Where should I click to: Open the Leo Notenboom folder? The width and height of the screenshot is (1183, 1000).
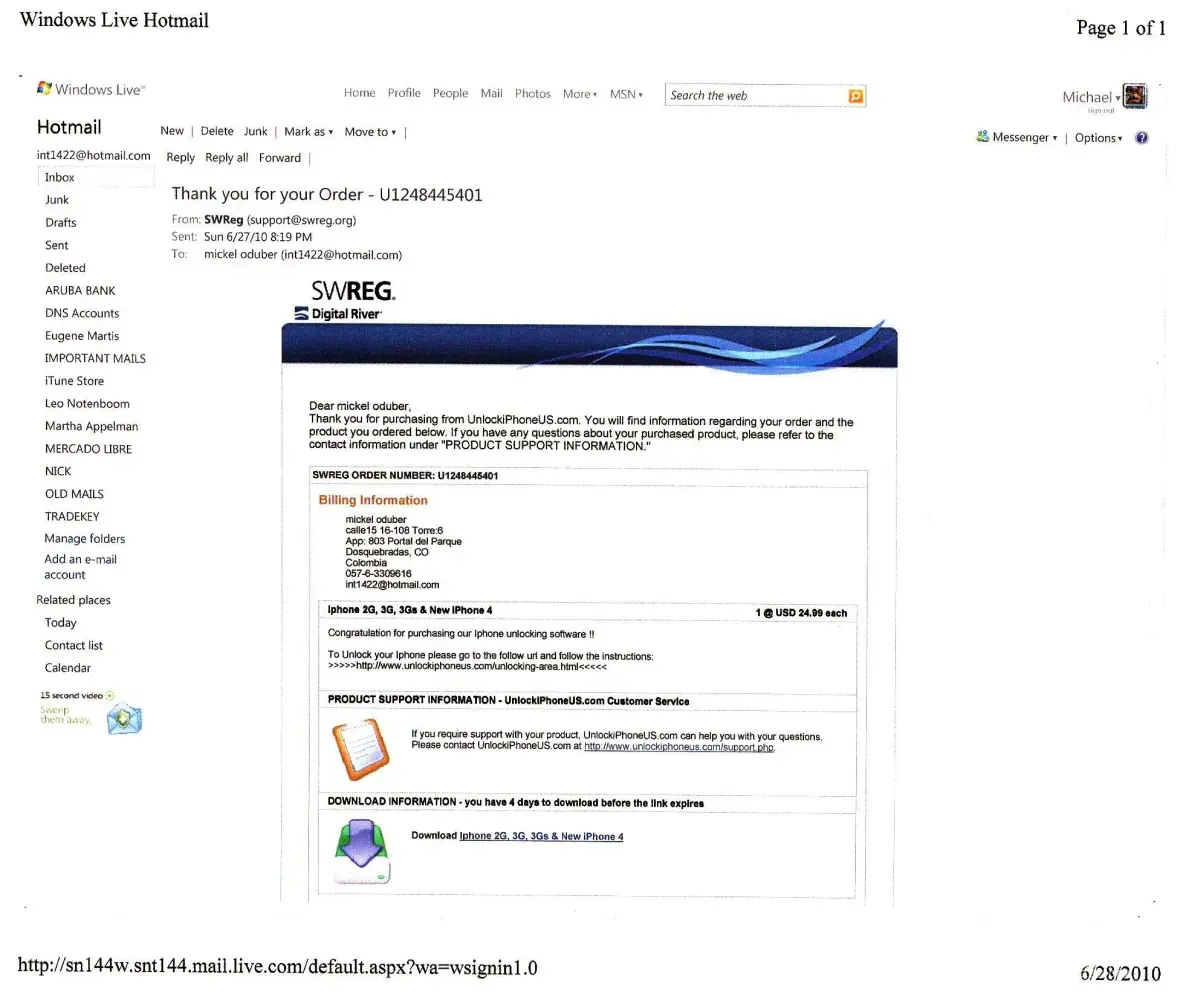87,403
